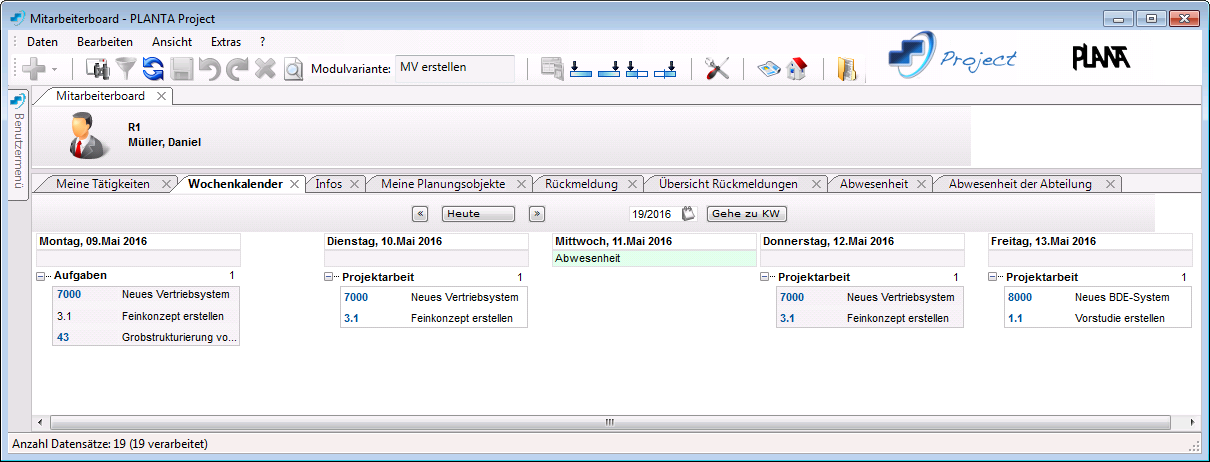
Task: Open the Bearbeiten menu
Action: pyautogui.click(x=104, y=42)
